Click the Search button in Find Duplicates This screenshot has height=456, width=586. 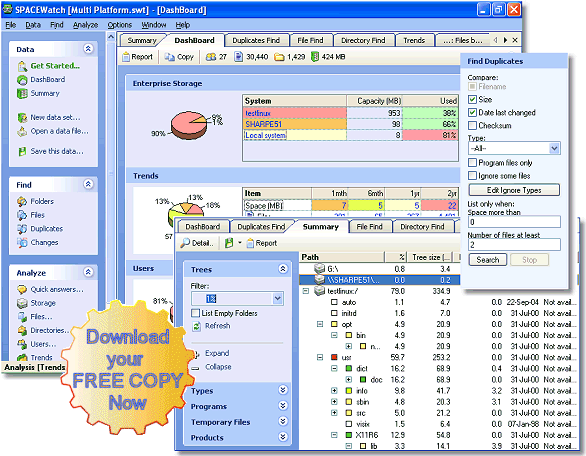pyautogui.click(x=488, y=260)
